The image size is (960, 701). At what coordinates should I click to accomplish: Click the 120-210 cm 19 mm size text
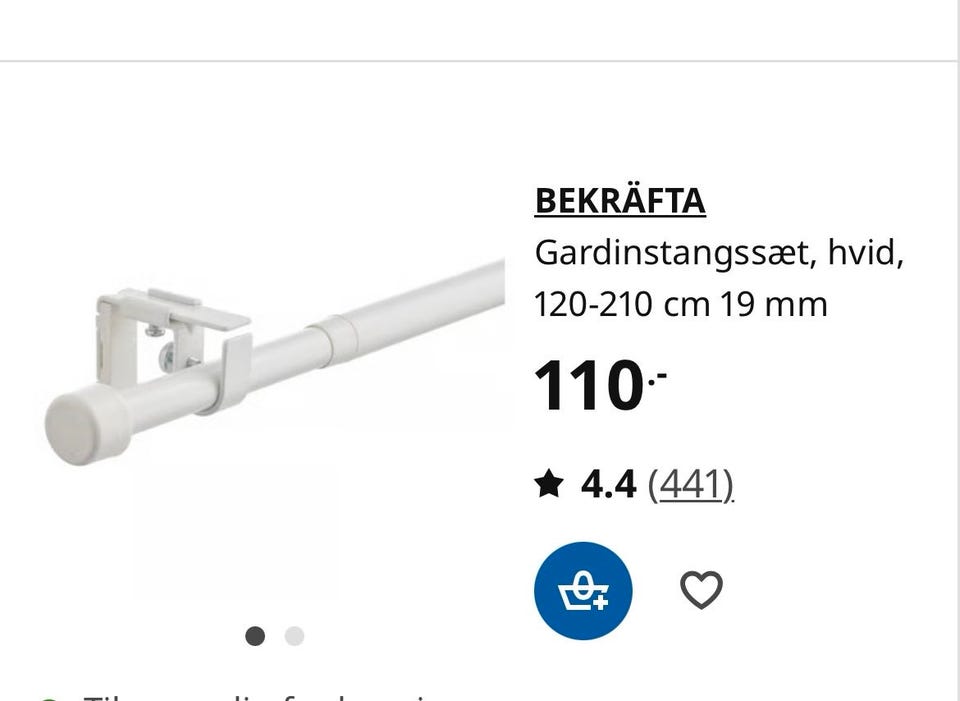(681, 304)
